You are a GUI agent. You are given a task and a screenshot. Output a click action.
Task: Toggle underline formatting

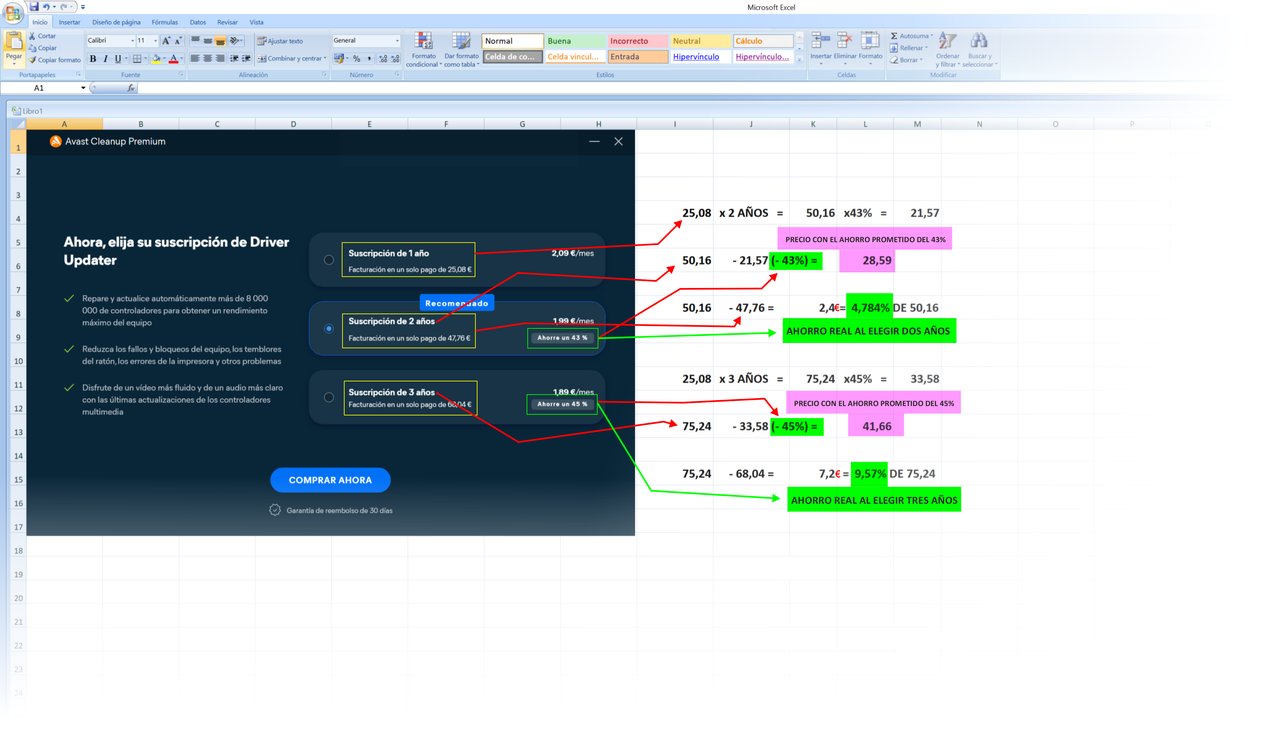[118, 59]
